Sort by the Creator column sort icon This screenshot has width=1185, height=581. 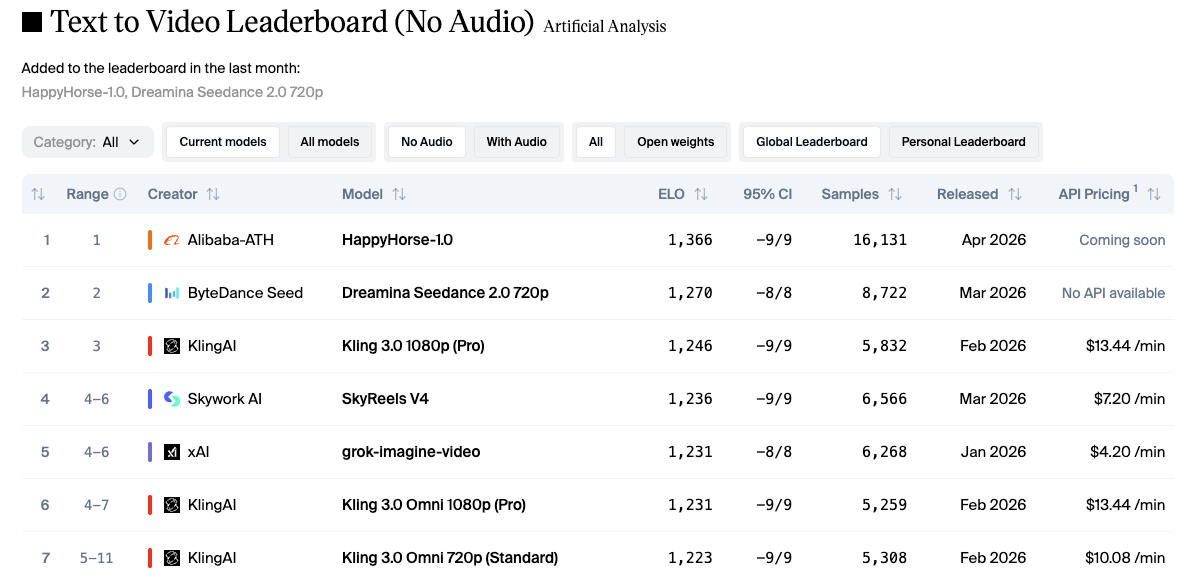tap(213, 194)
